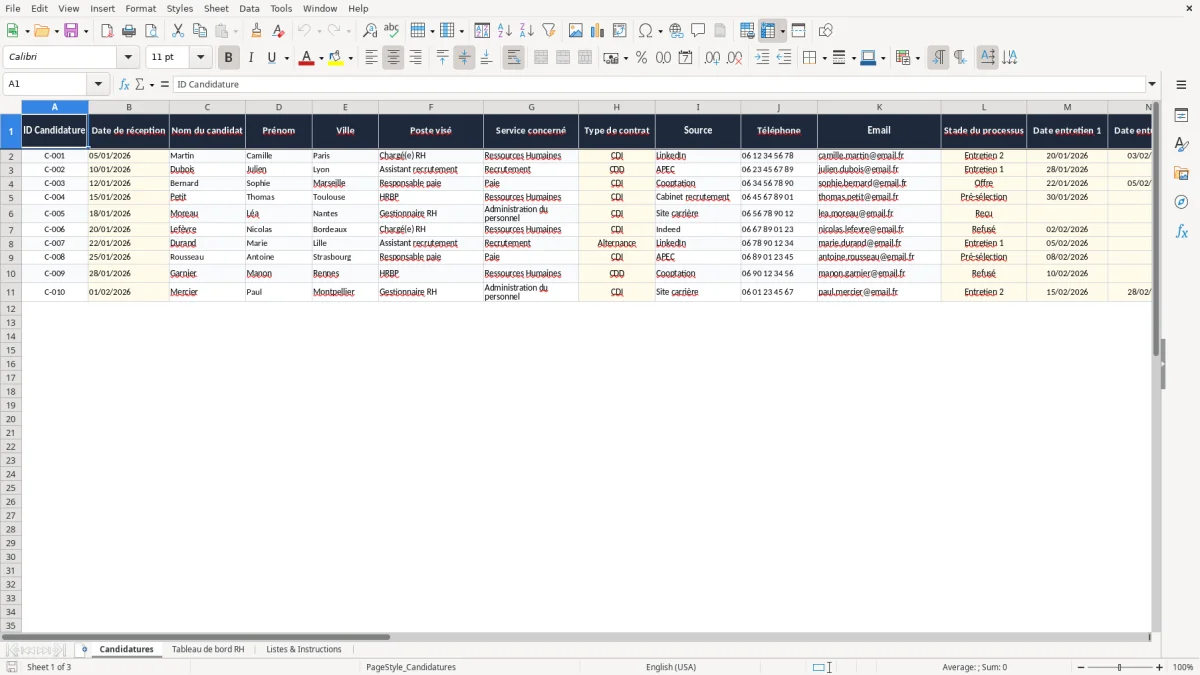Open sidebar Navigator compass icon
The width and height of the screenshot is (1200, 675).
1182,203
